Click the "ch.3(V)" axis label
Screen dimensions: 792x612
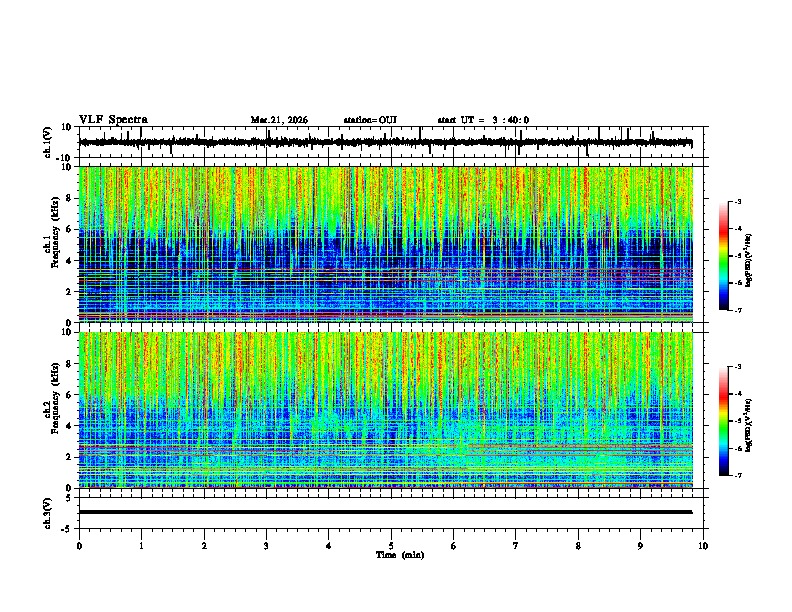coord(48,514)
